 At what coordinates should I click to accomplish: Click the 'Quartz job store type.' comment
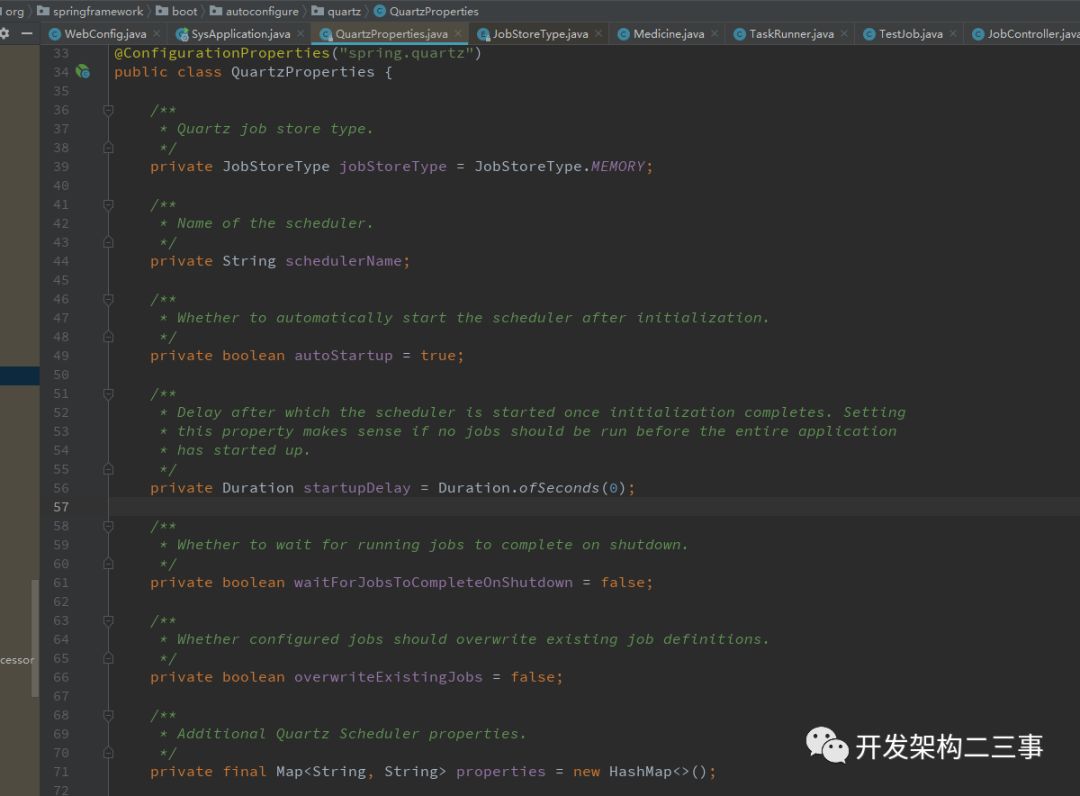(x=275, y=129)
